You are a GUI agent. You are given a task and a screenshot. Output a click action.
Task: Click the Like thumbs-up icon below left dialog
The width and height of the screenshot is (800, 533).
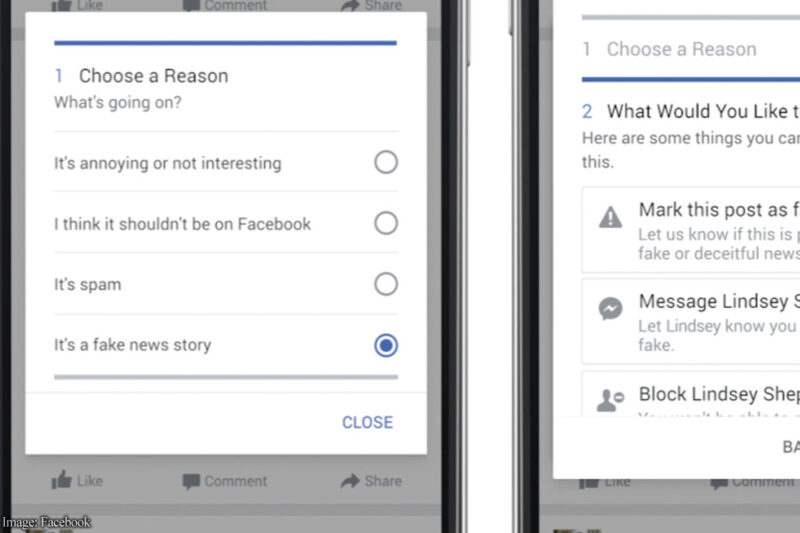point(62,481)
